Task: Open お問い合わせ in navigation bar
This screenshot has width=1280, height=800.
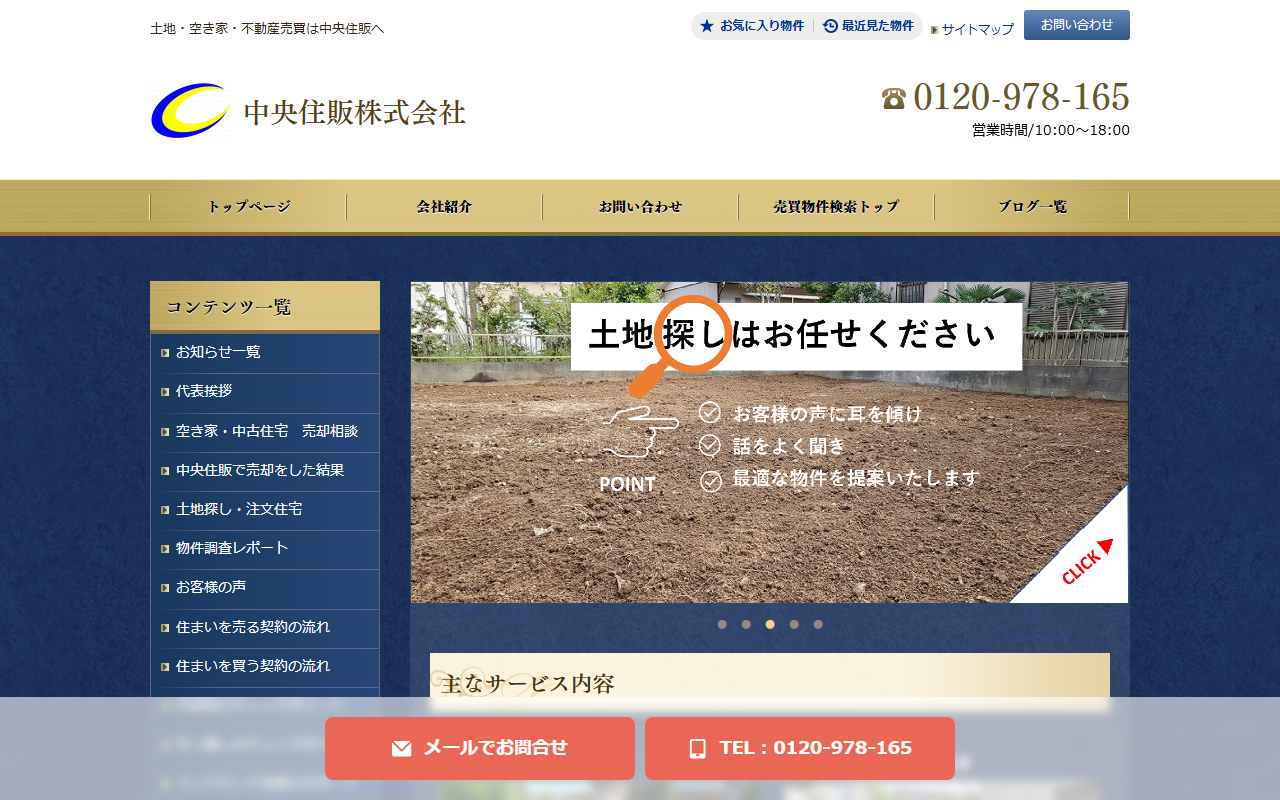Action: 640,207
